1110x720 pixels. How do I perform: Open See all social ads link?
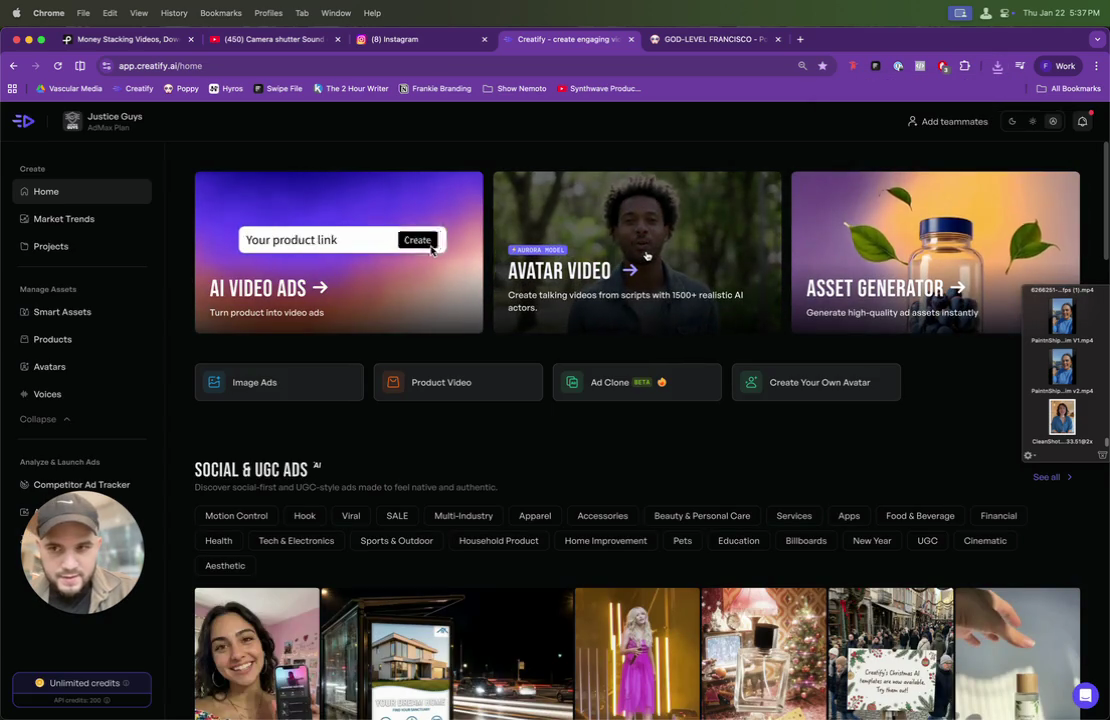coord(1052,477)
